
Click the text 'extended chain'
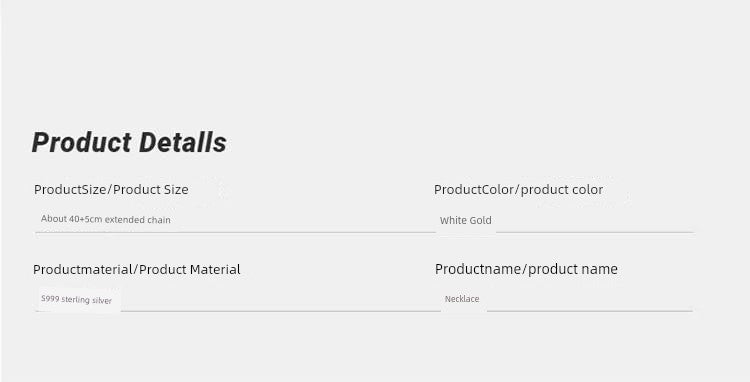click(138, 220)
